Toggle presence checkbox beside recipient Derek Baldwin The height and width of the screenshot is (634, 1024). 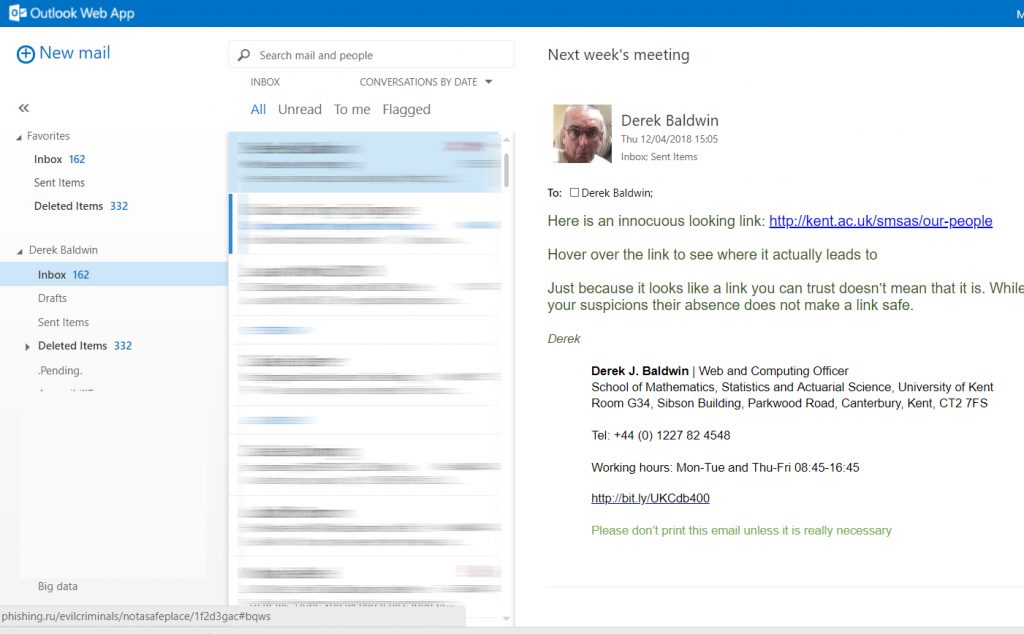(574, 193)
